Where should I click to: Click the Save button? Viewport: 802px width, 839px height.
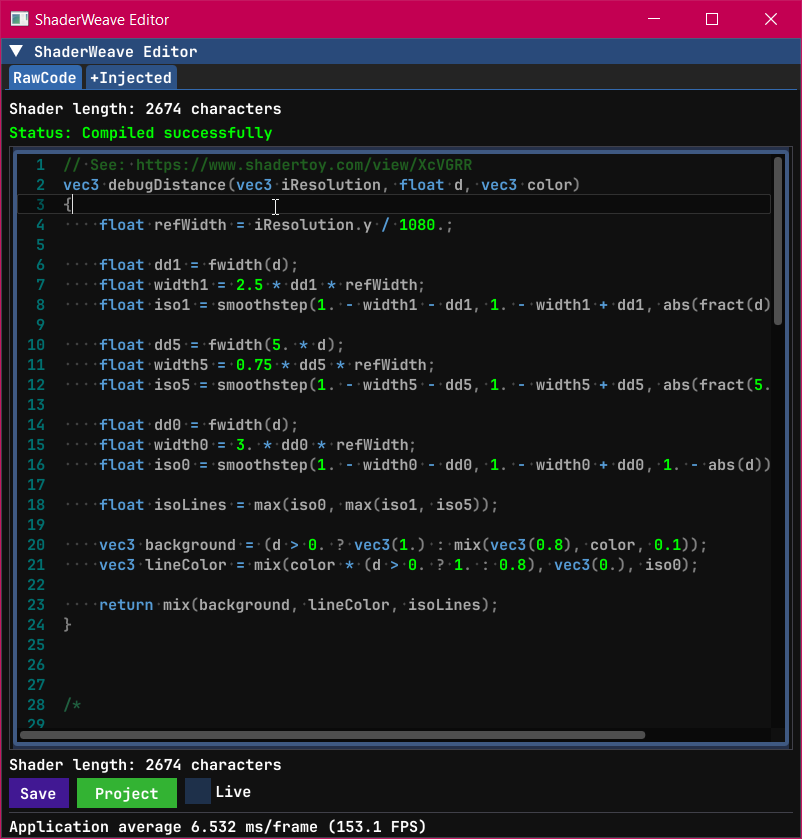[x=38, y=793]
